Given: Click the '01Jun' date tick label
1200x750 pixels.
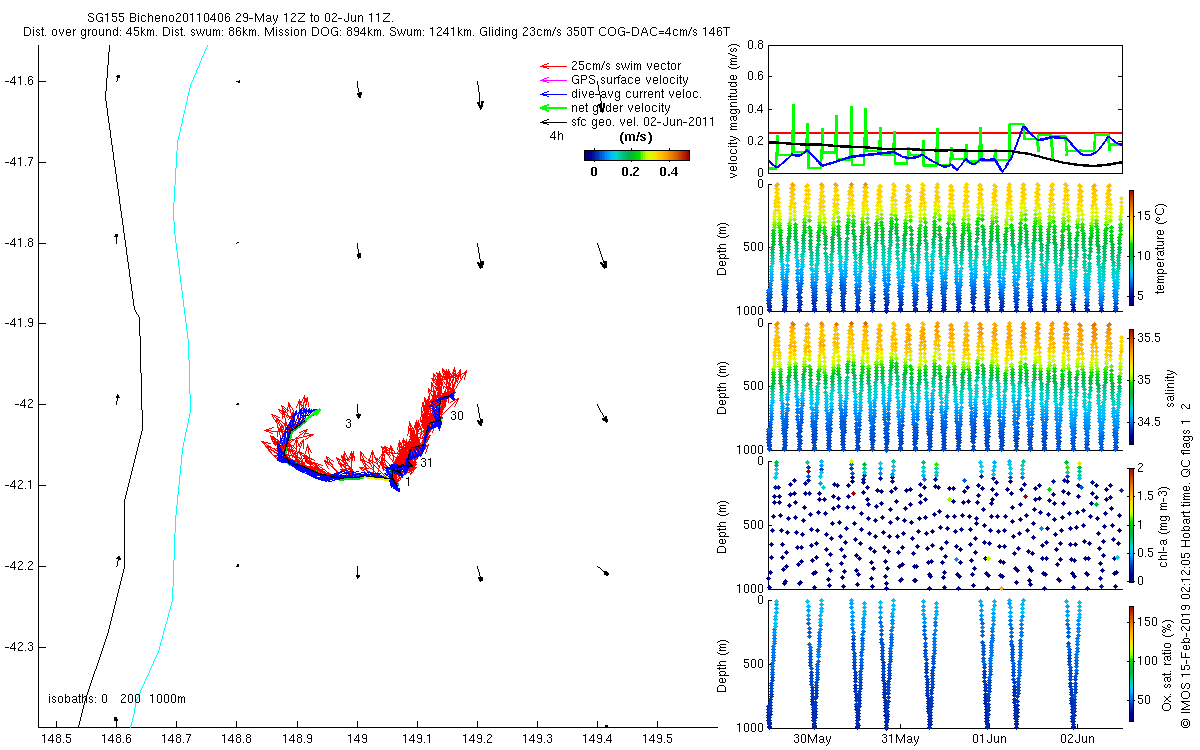Looking at the screenshot, I should pyautogui.click(x=988, y=739).
